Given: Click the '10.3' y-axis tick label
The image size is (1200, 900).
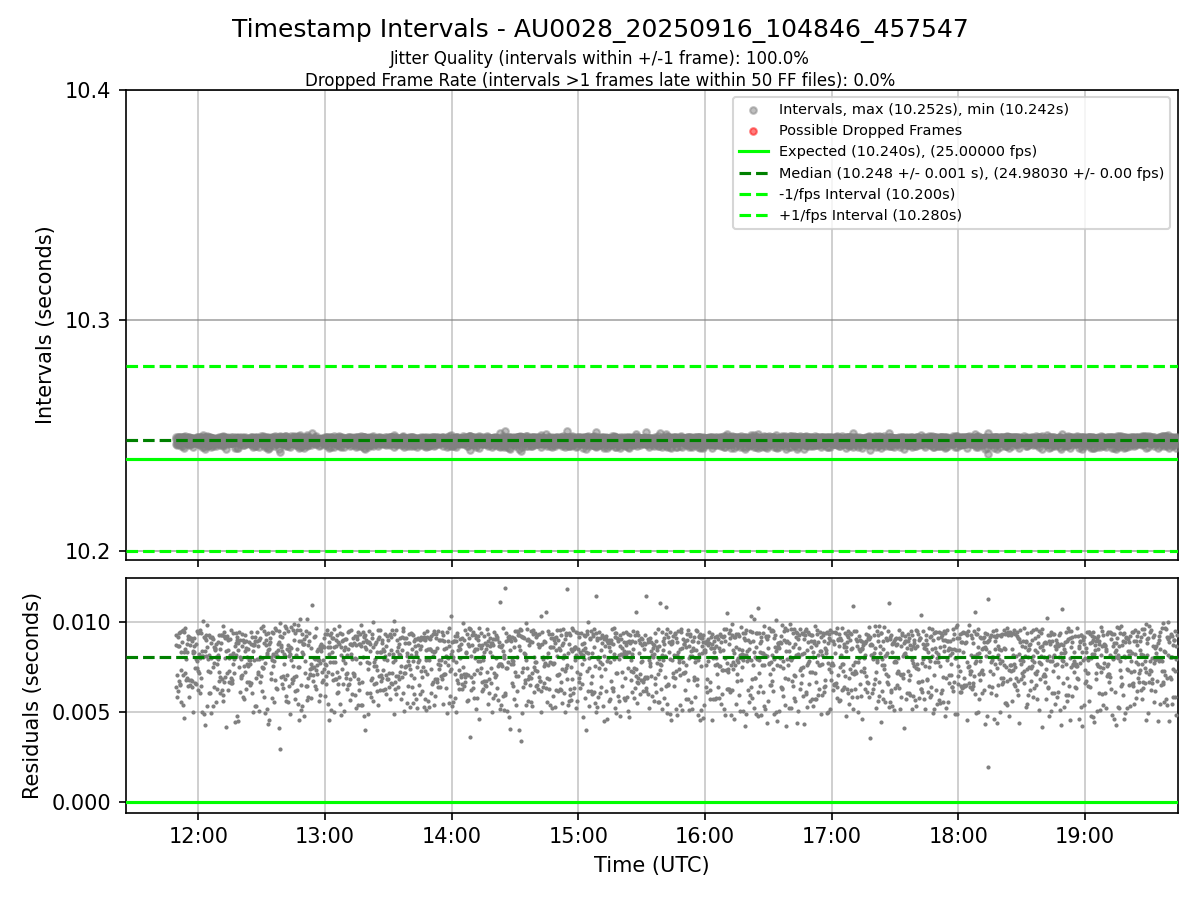Looking at the screenshot, I should (88, 321).
